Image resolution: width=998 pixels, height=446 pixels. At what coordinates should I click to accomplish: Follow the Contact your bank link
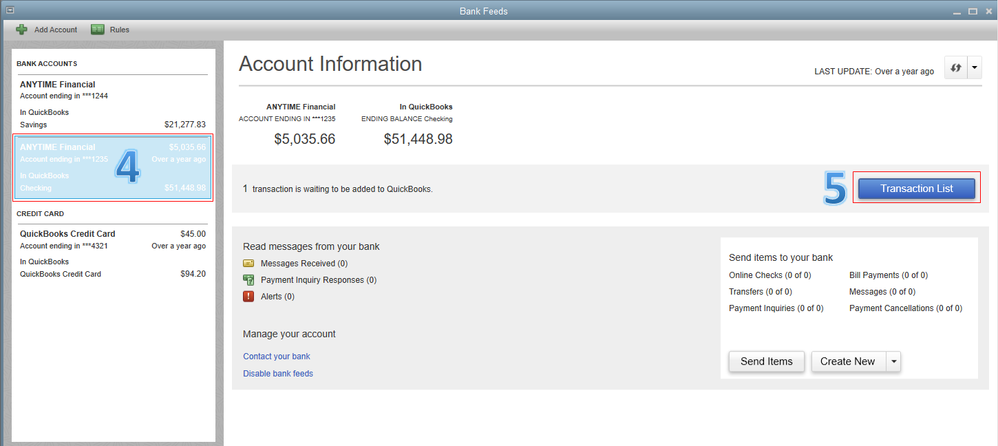click(276, 356)
